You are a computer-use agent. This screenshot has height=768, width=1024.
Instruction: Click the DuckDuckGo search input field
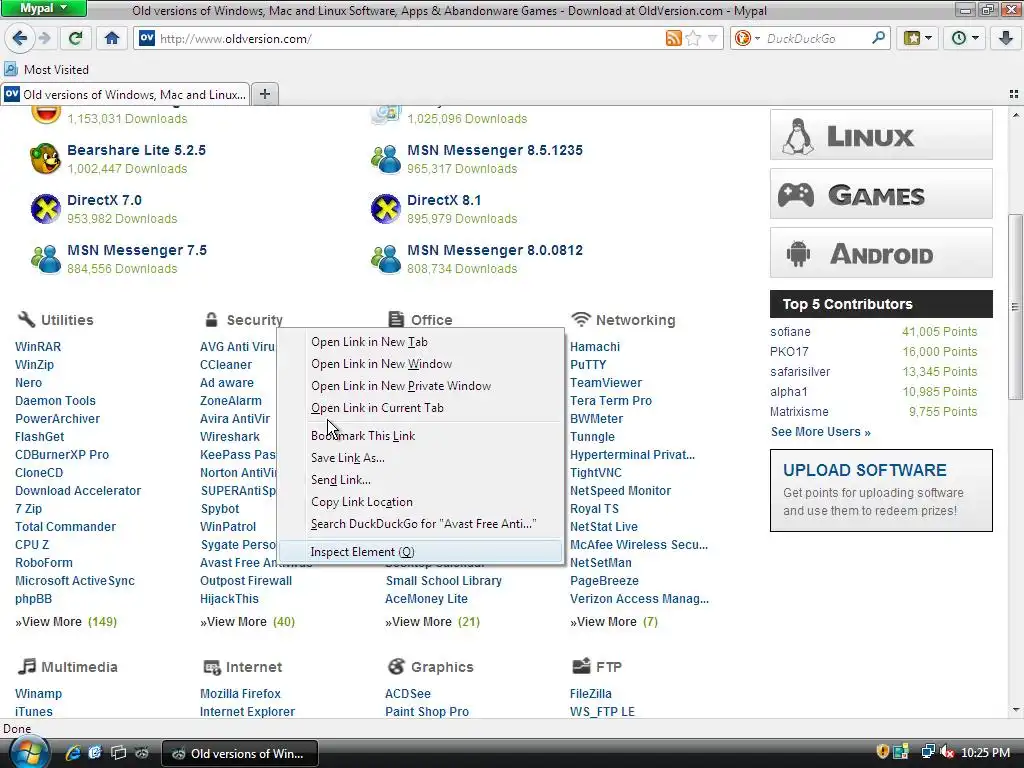click(x=816, y=39)
